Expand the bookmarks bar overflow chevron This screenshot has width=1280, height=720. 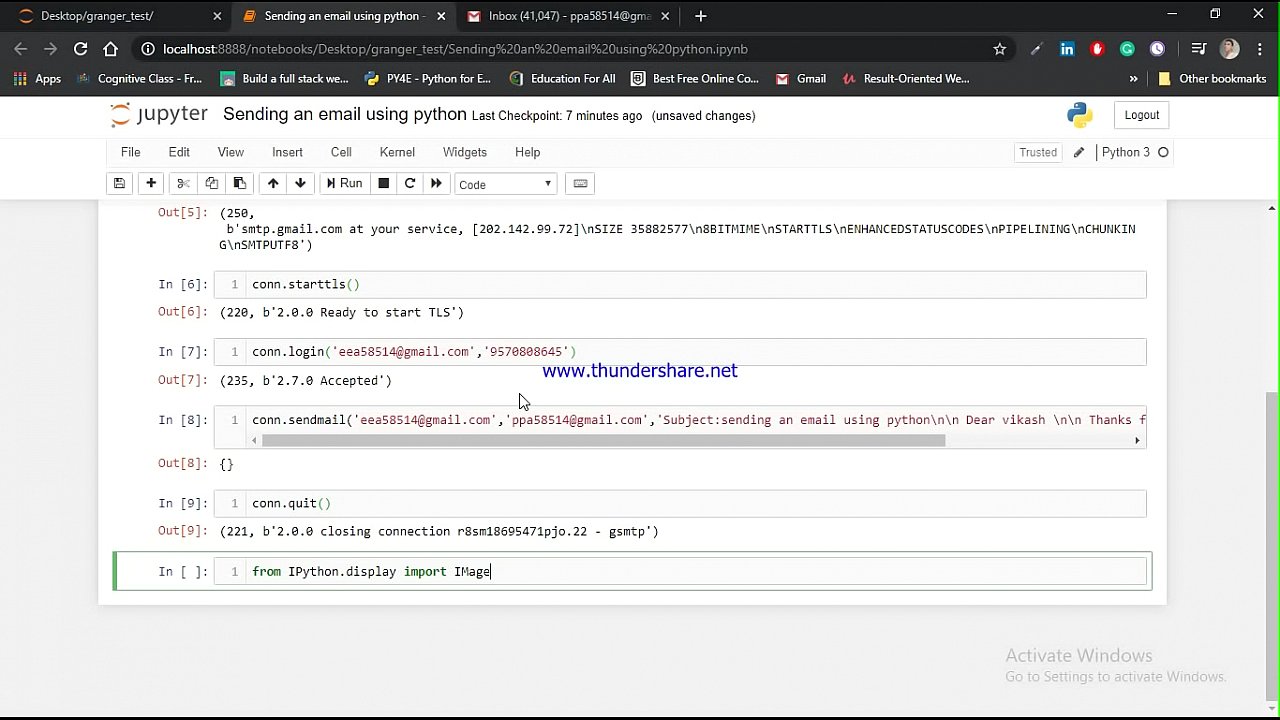click(x=1133, y=78)
